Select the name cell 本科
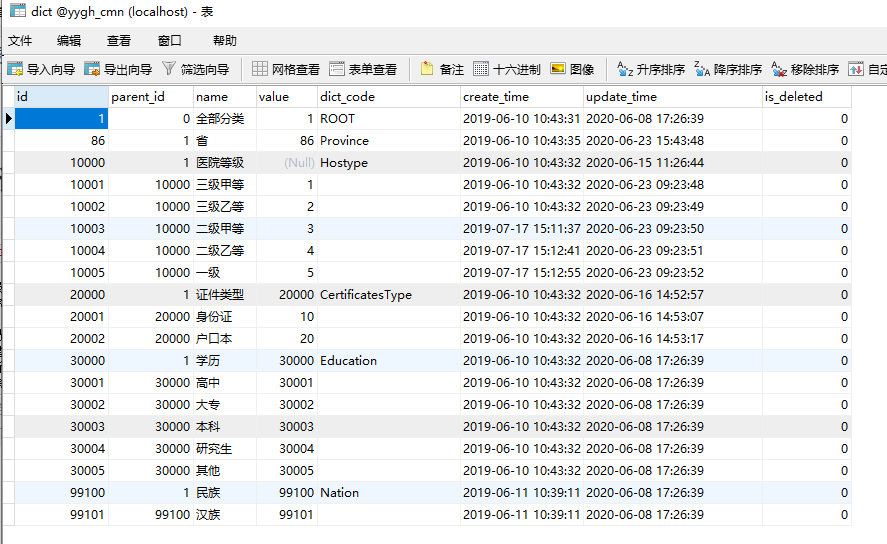The image size is (887, 544). (x=225, y=428)
